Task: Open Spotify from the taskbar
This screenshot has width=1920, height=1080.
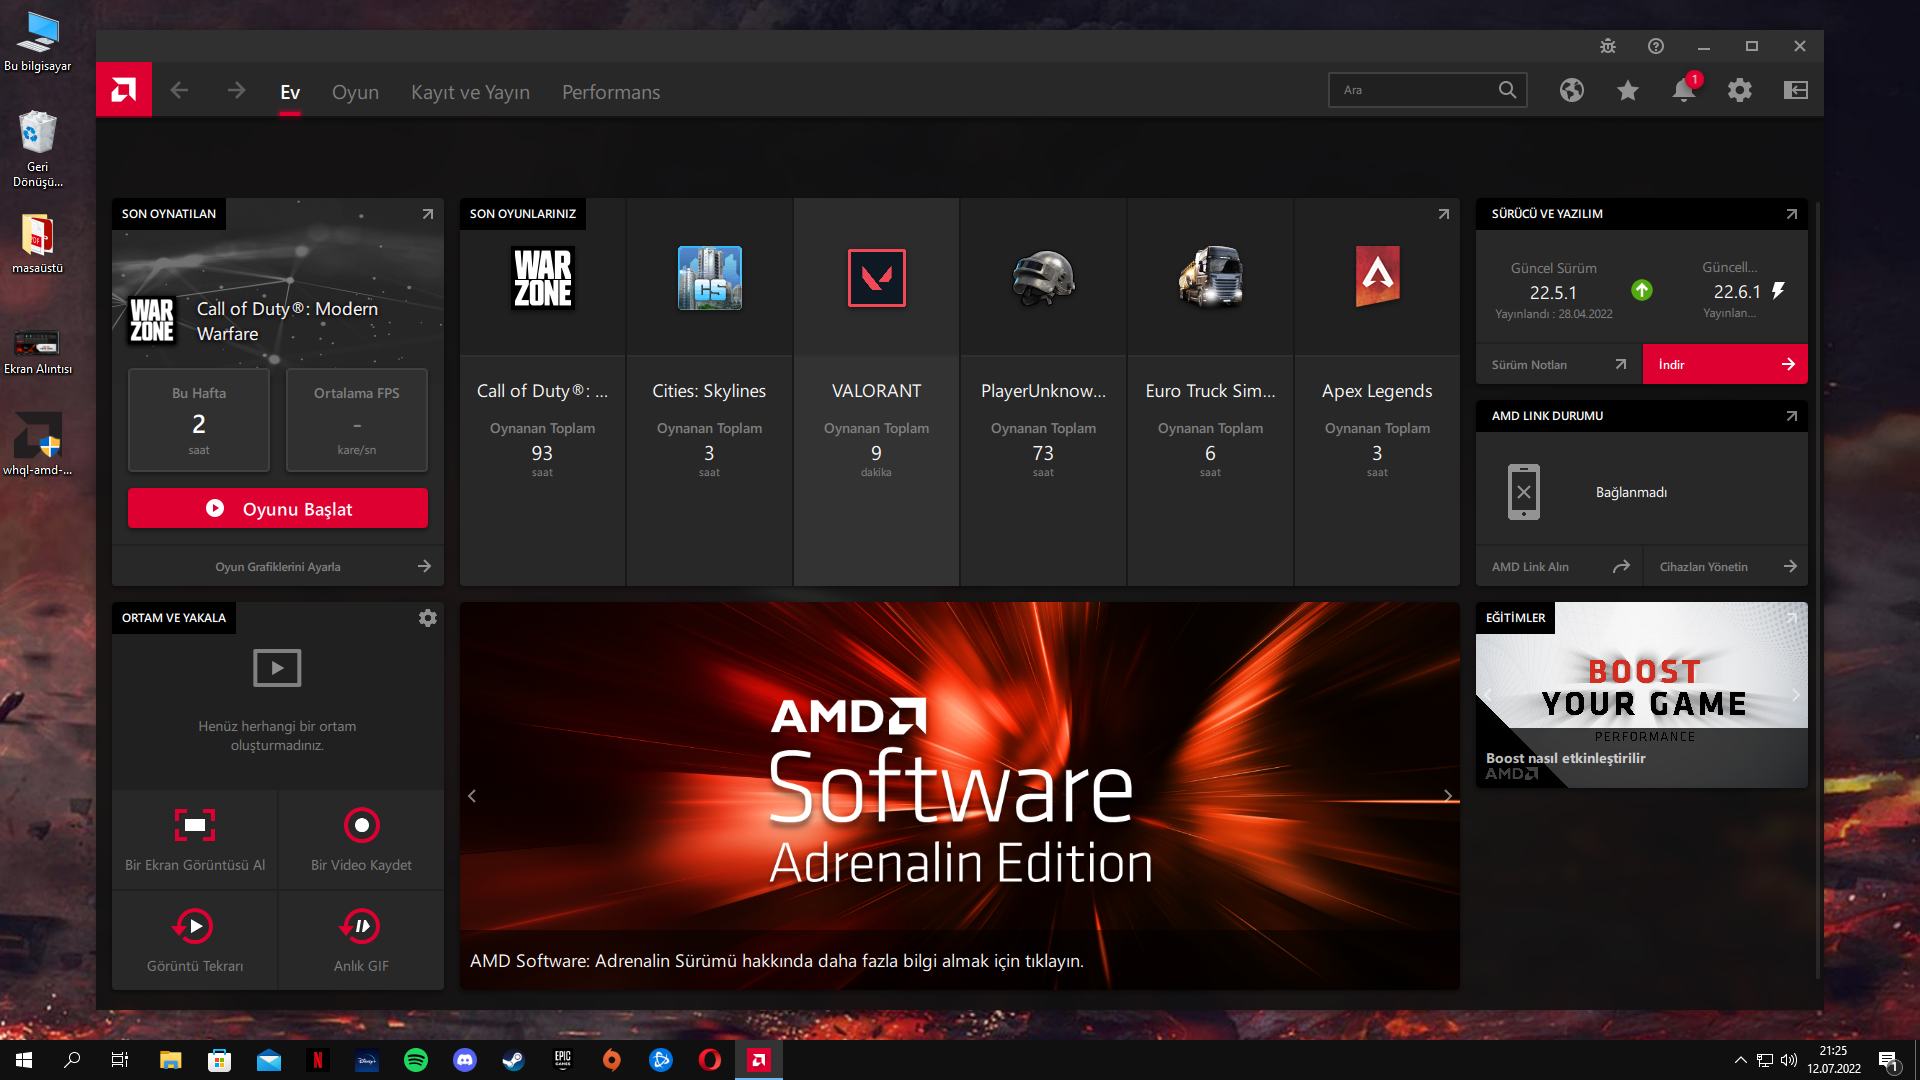Action: click(x=416, y=1060)
